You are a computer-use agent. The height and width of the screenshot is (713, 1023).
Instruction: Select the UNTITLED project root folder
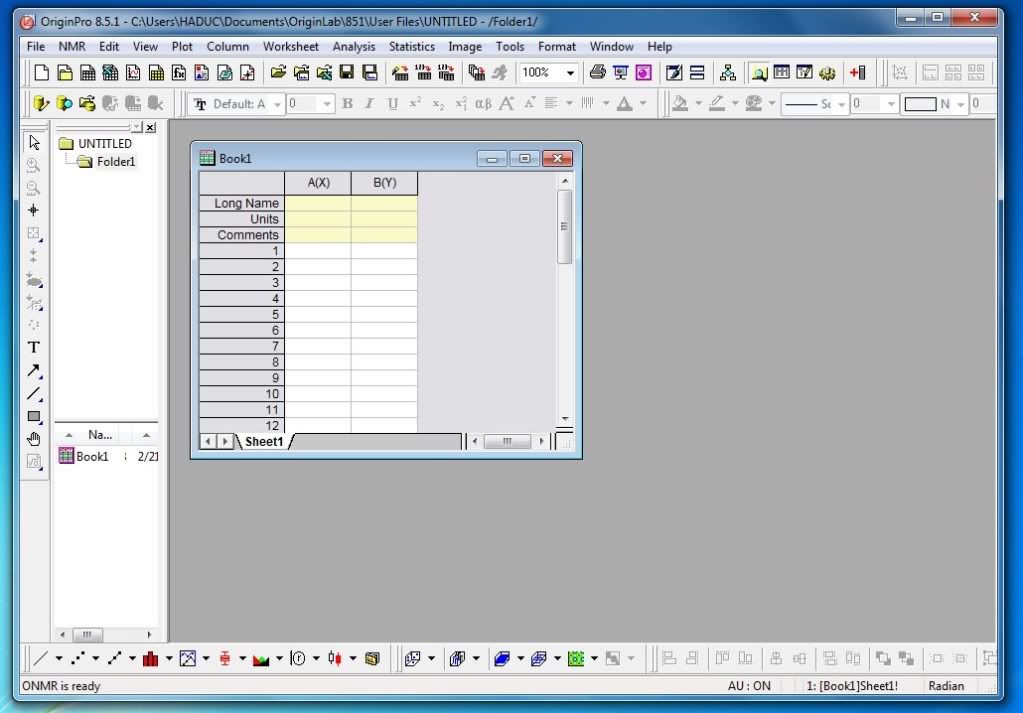[104, 144]
